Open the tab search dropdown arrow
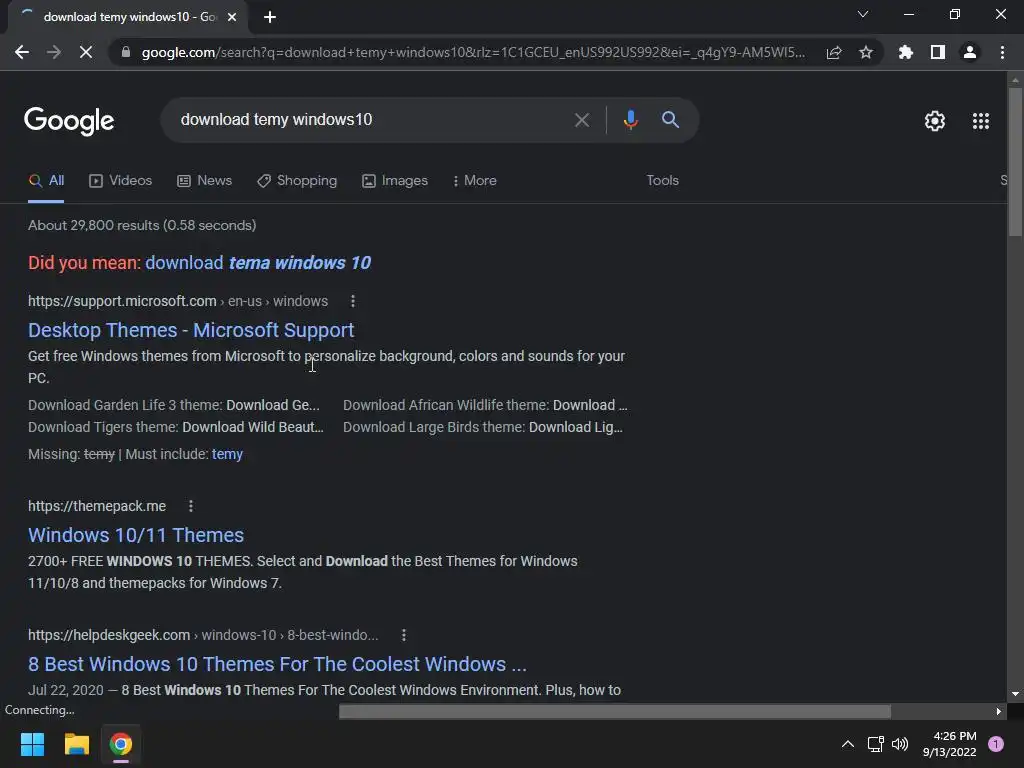Screen dimensions: 1024x768 [x=863, y=14]
